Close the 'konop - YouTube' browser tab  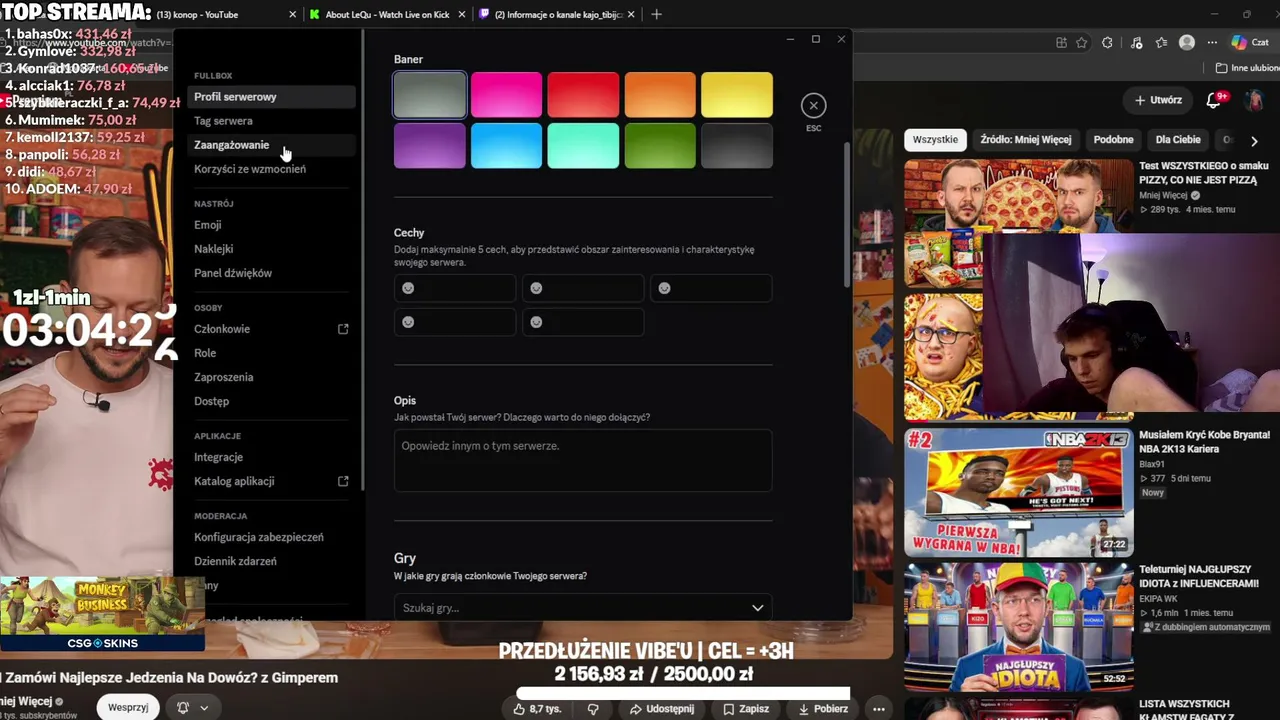pos(293,15)
